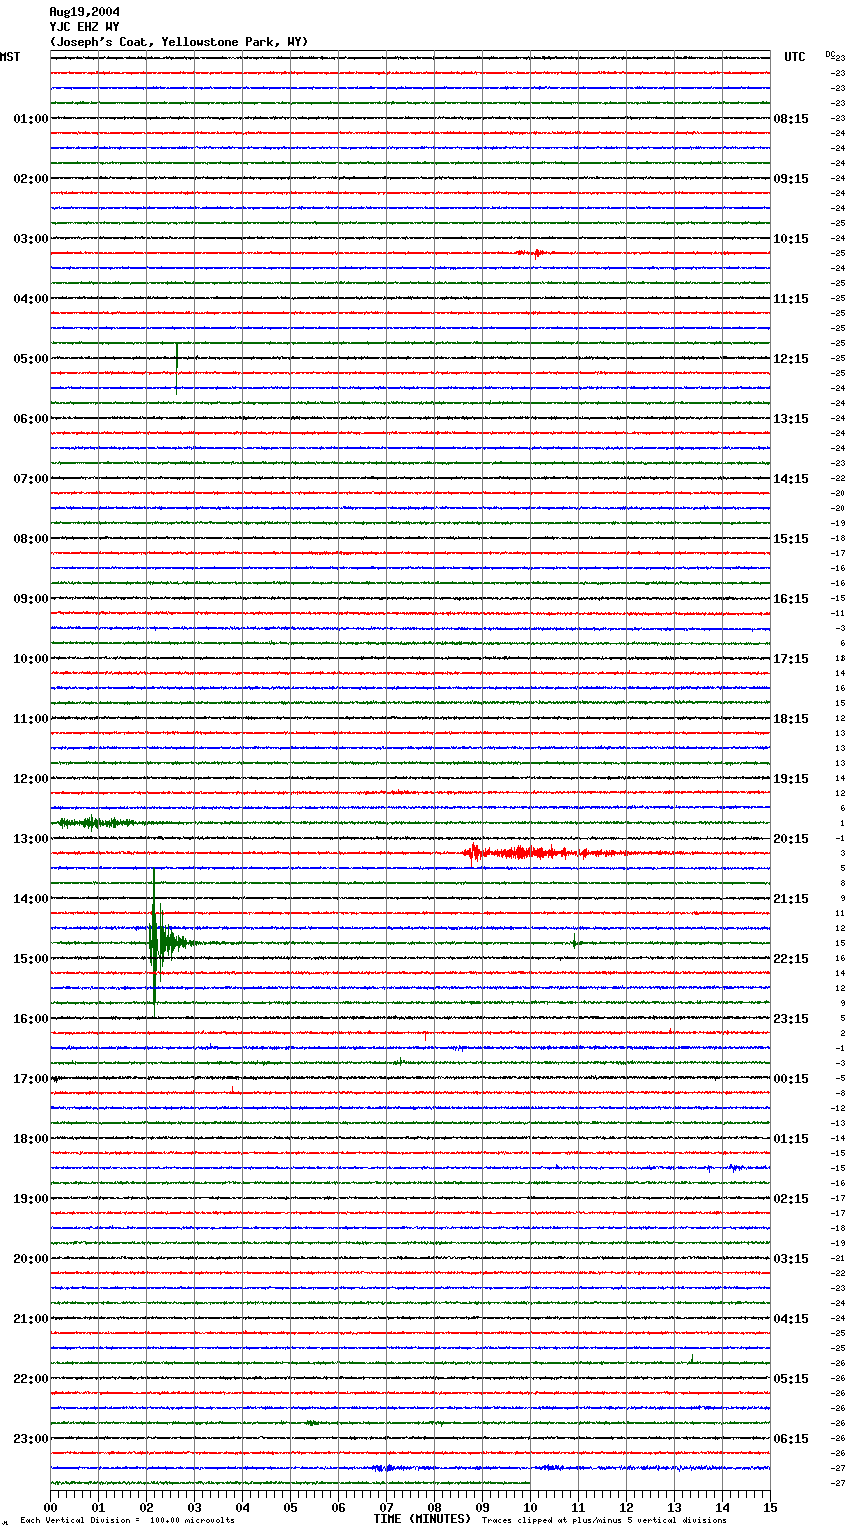Select the 01:00 MST time label
Image resolution: width=850 pixels, height=1534 pixels.
pos(31,119)
